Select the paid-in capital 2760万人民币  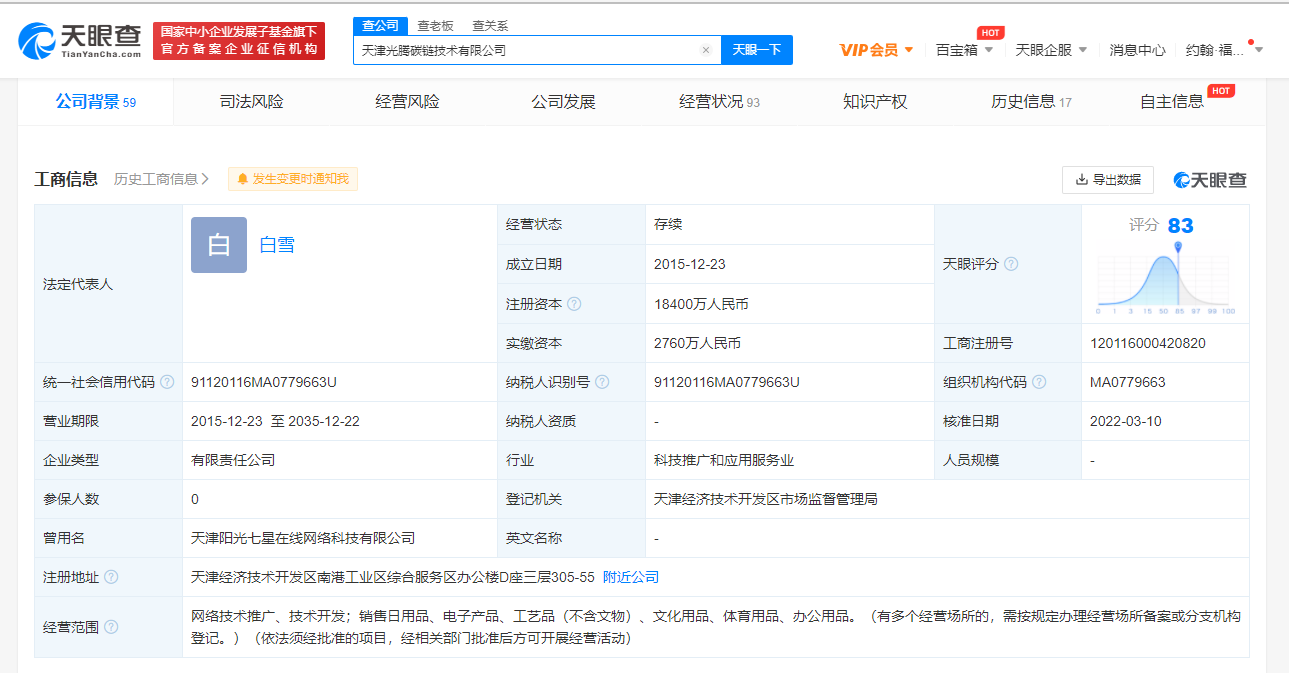click(697, 343)
